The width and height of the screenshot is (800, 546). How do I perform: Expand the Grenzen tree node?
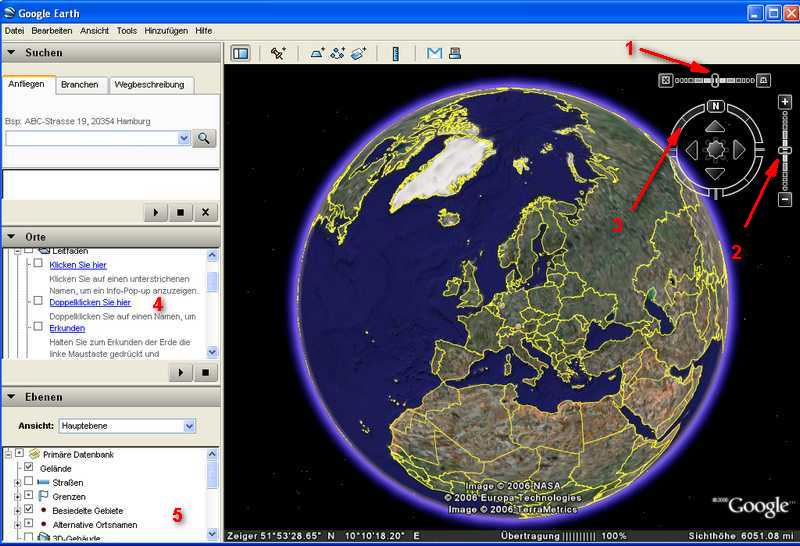click(17, 497)
